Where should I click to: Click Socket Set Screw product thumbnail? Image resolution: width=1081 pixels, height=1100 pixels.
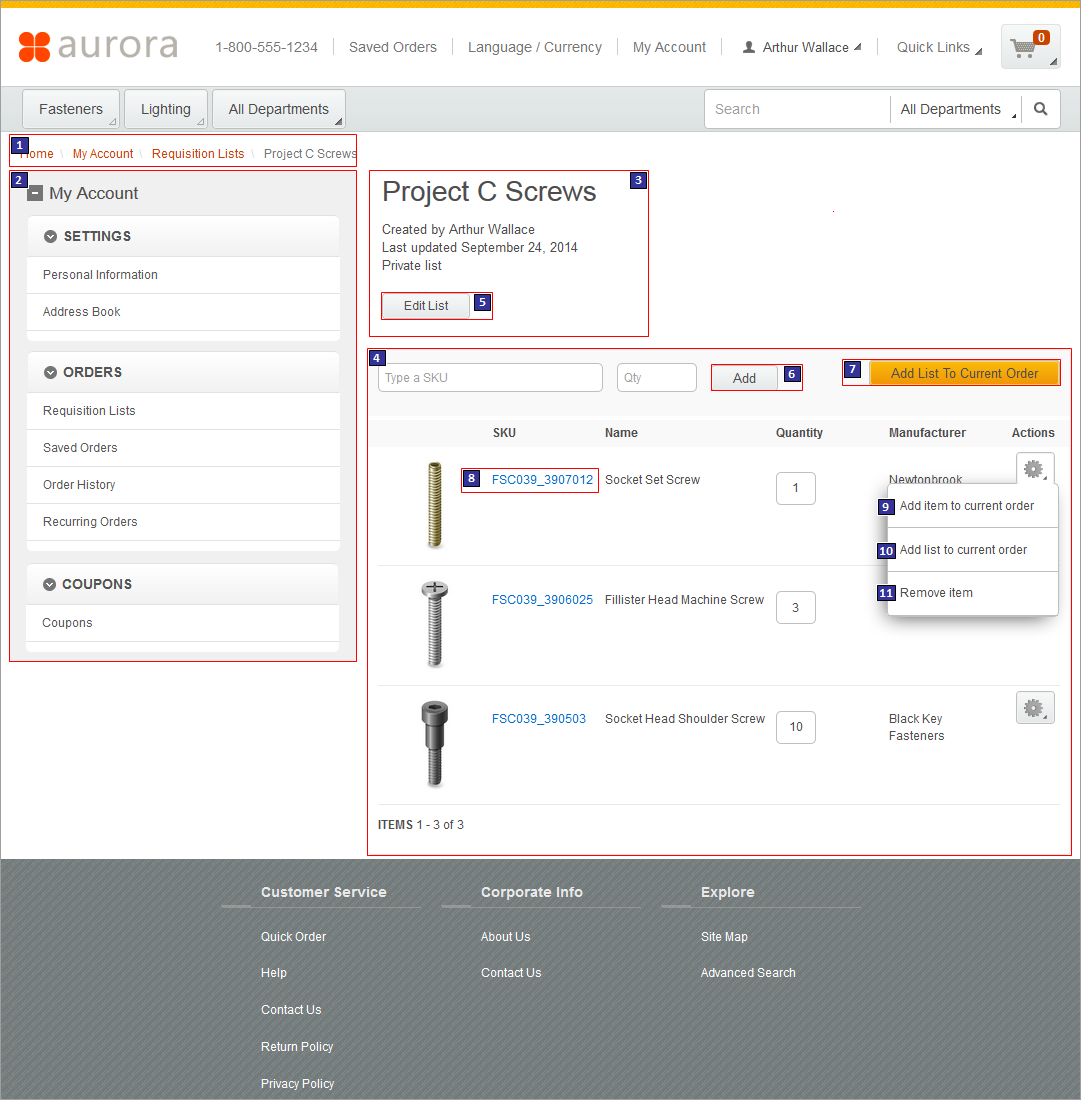point(435,504)
